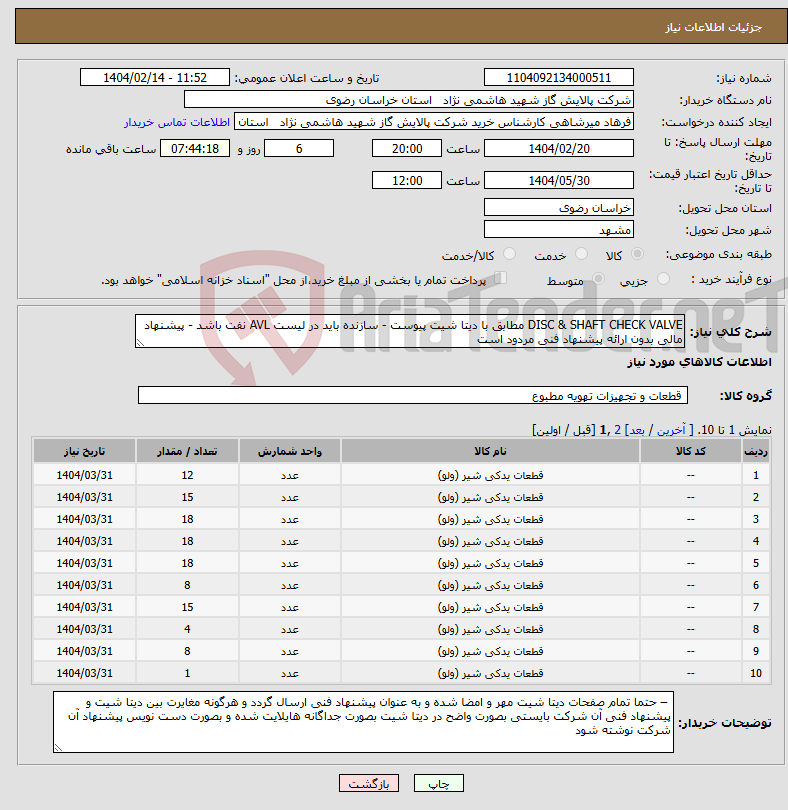Screen dimensions: 788x810
Task: Select the متوسط purchase type radio
Action: click(x=598, y=278)
